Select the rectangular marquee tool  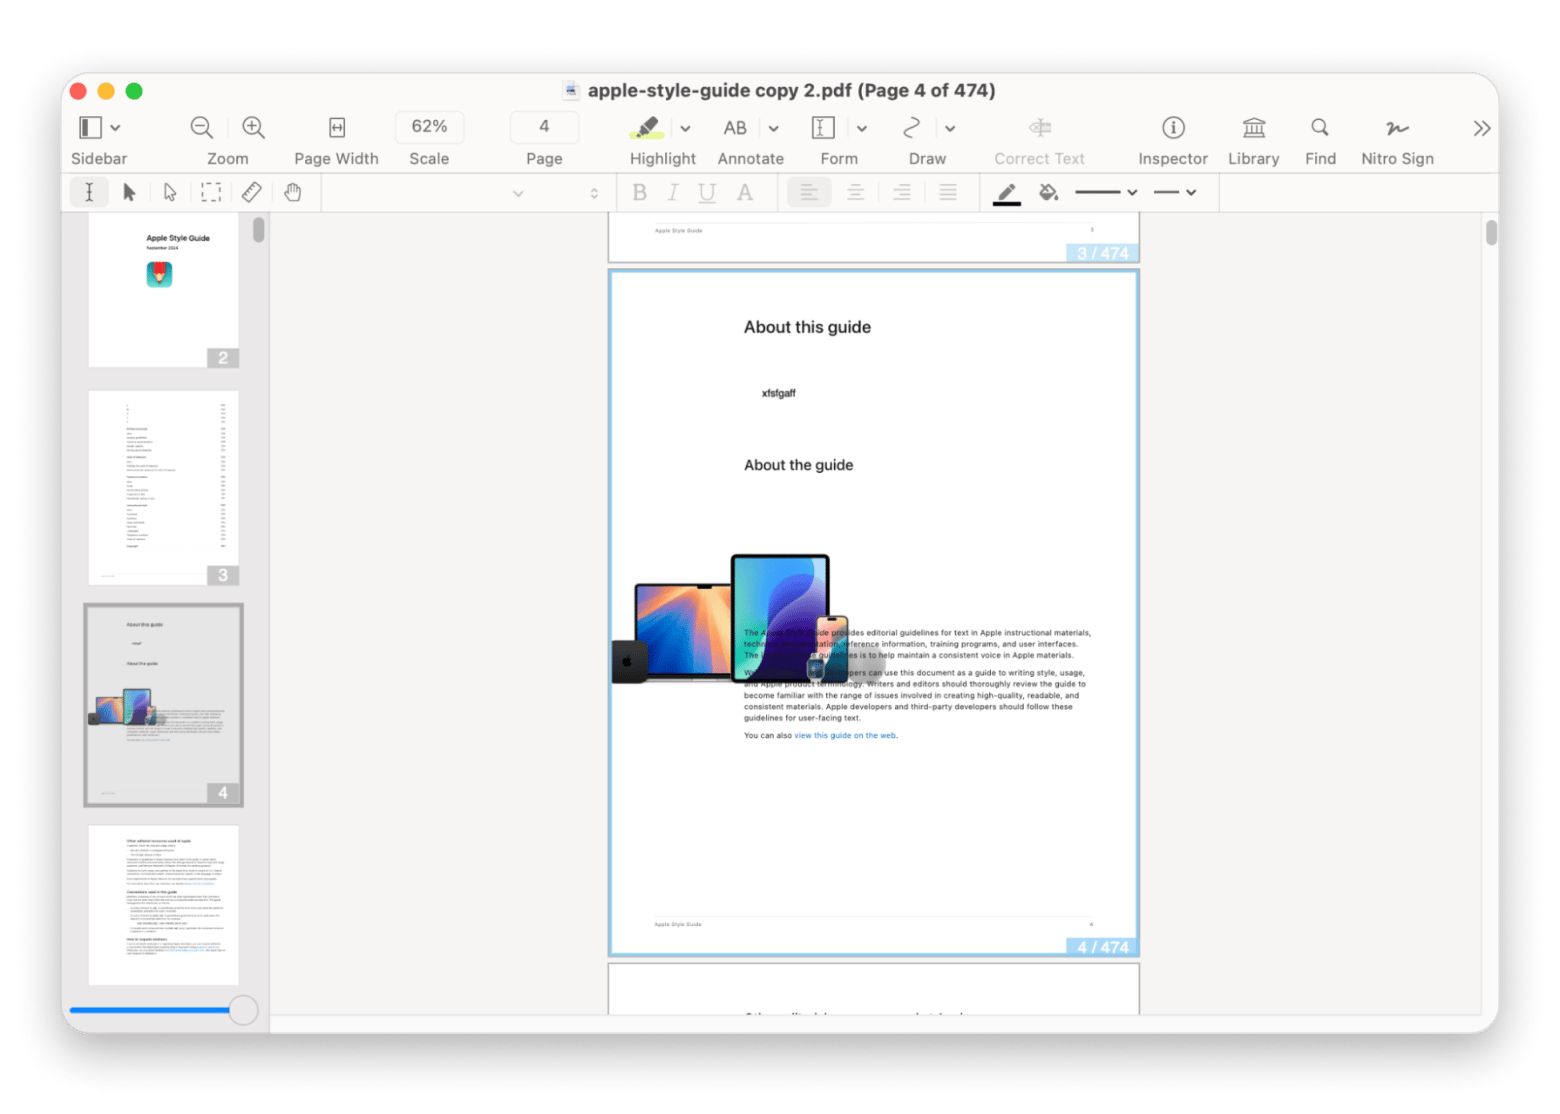coord(211,192)
